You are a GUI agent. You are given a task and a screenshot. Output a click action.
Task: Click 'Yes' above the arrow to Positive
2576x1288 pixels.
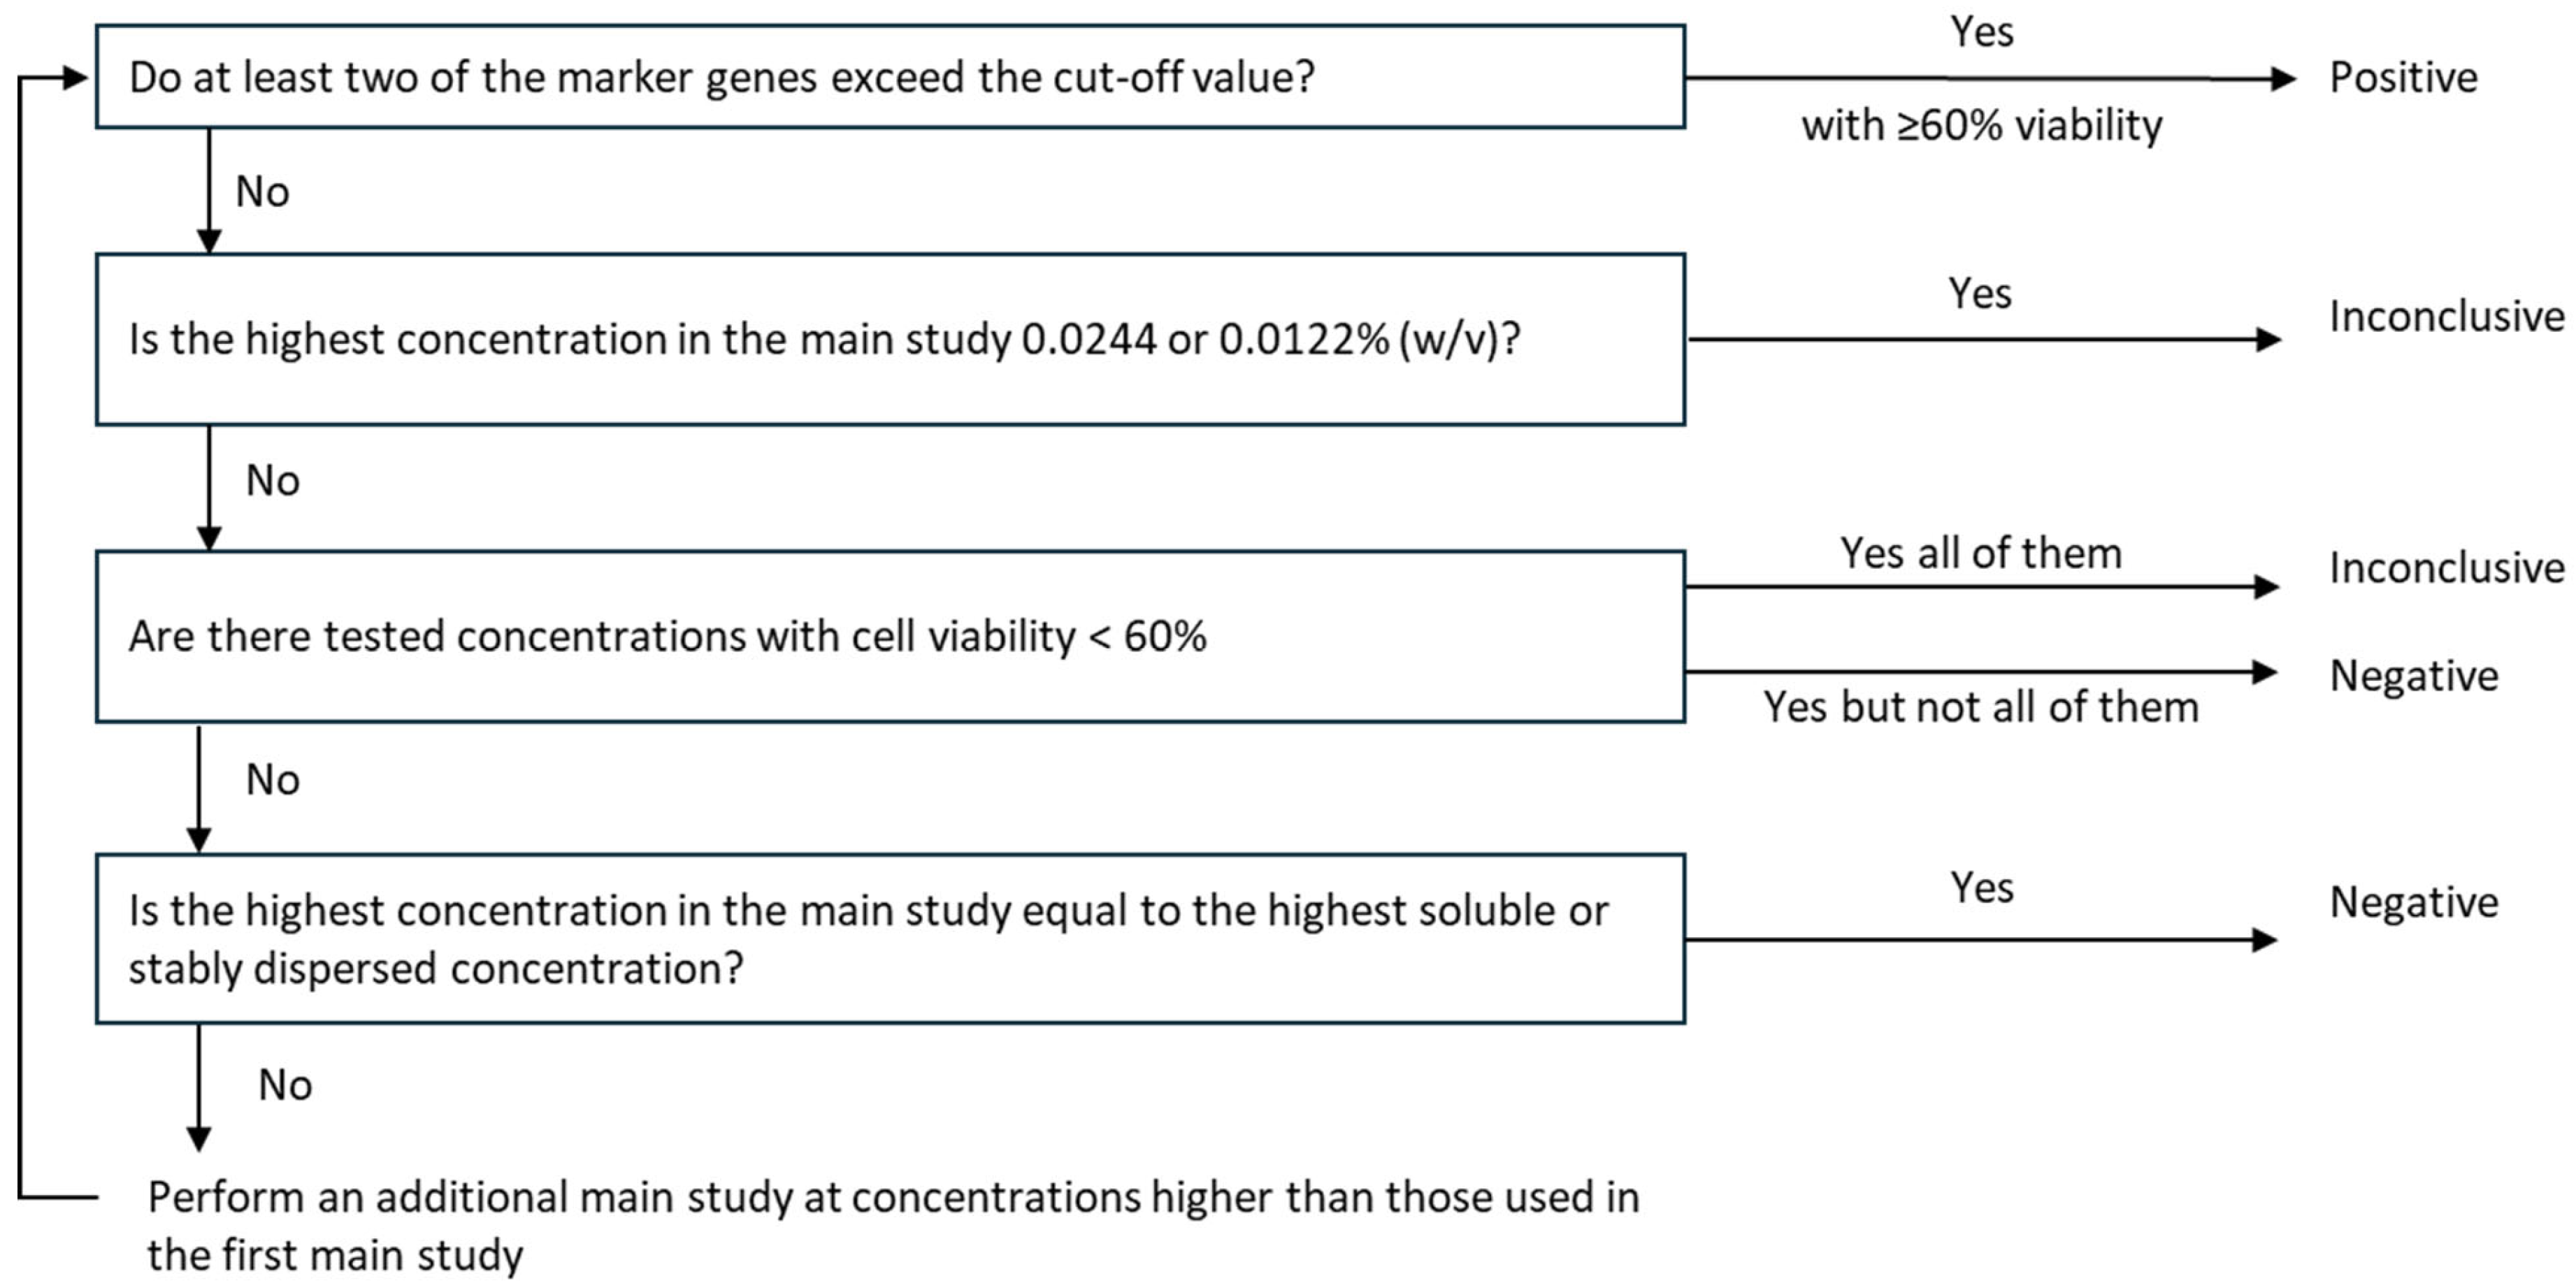pos(1981,32)
